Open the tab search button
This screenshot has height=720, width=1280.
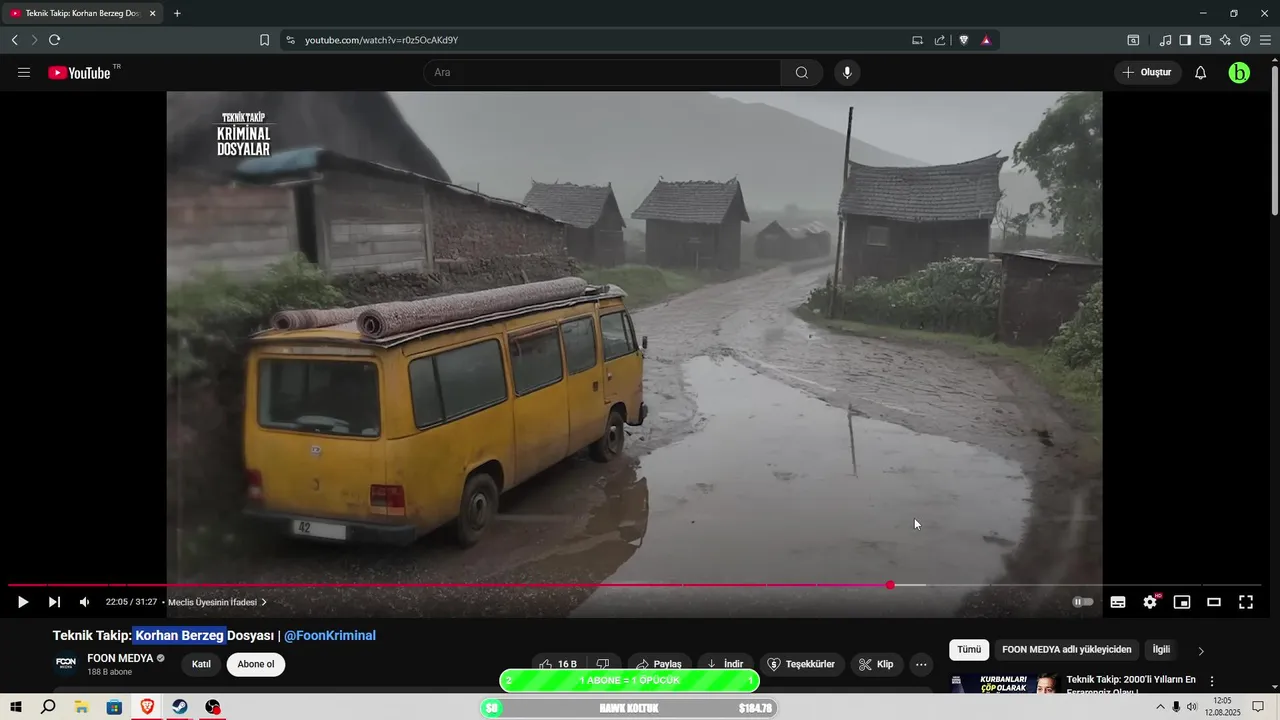[1133, 40]
